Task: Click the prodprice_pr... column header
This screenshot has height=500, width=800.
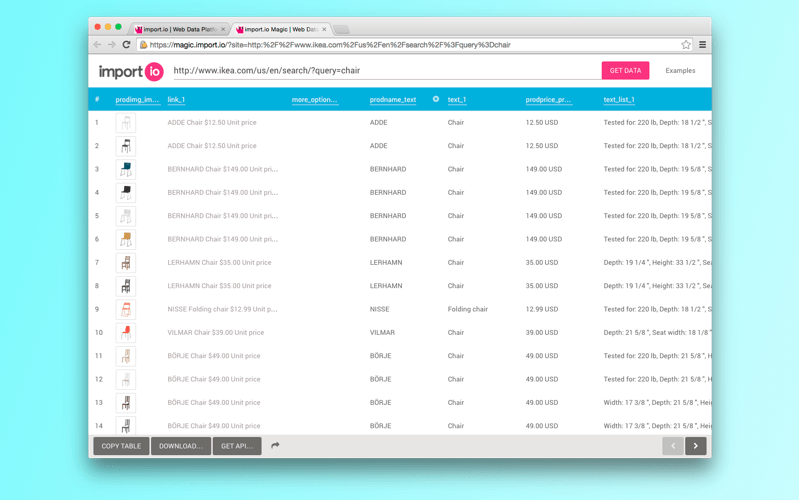Action: [x=548, y=99]
